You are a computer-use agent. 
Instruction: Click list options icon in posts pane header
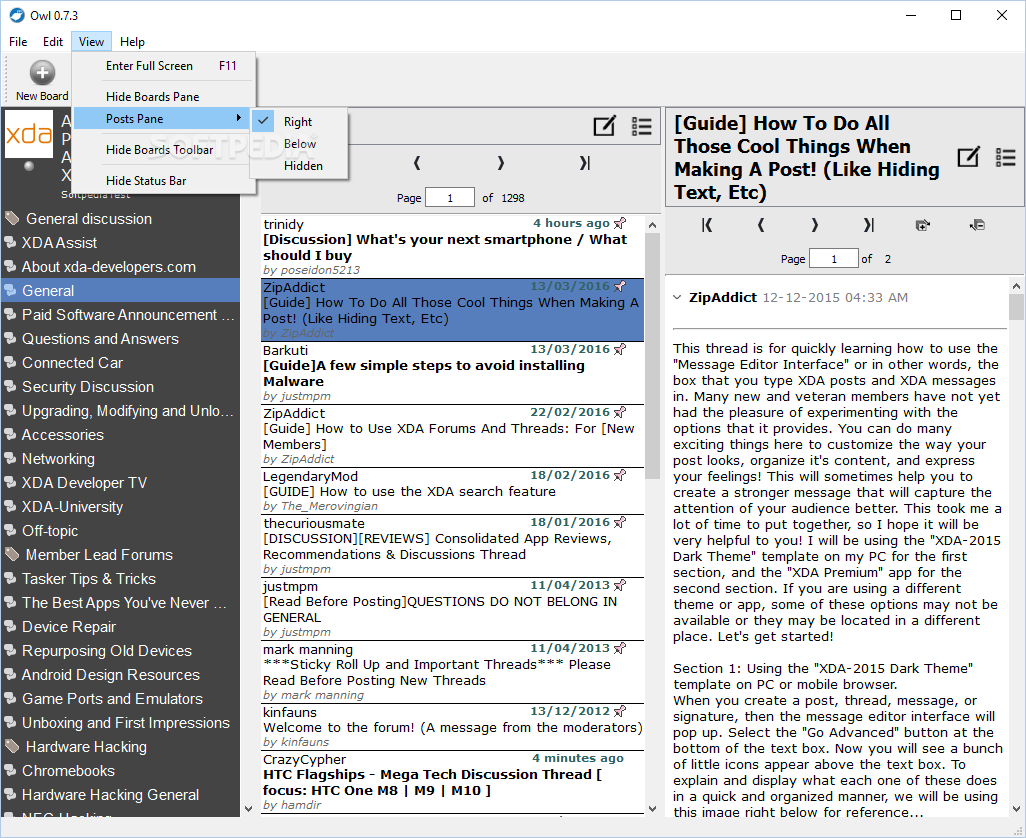(x=1005, y=157)
